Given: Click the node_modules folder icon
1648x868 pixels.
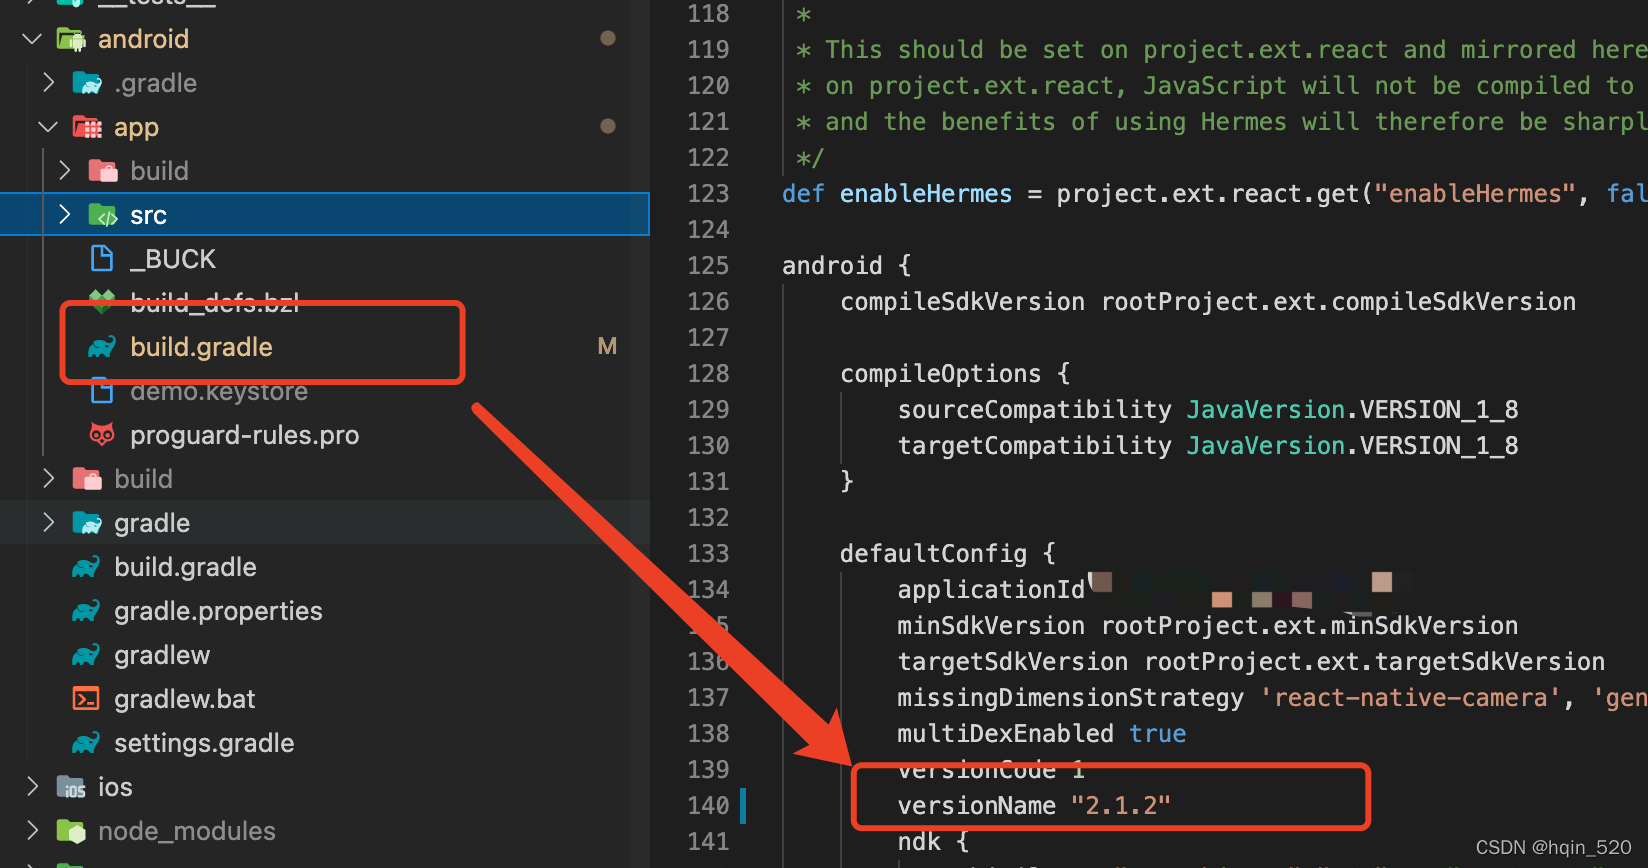Looking at the screenshot, I should pyautogui.click(x=71, y=831).
